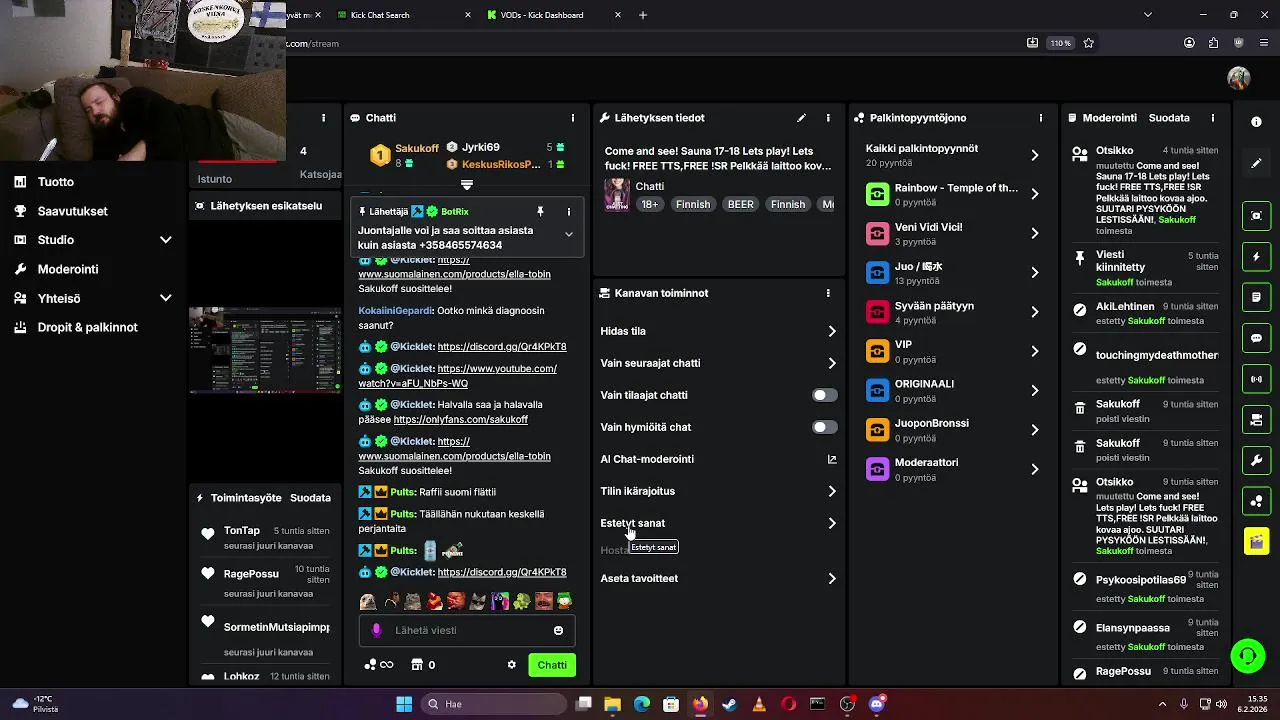The width and height of the screenshot is (1280, 720).
Task: Unpin the message with the pin icon
Action: pos(540,212)
